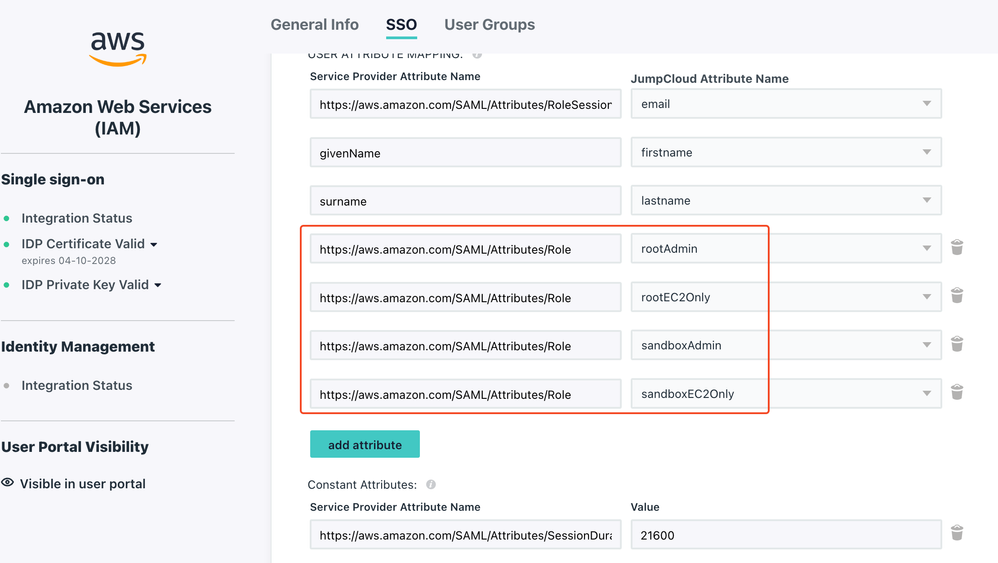The image size is (998, 563).
Task: Edit the surname attribute field
Action: pos(465,201)
